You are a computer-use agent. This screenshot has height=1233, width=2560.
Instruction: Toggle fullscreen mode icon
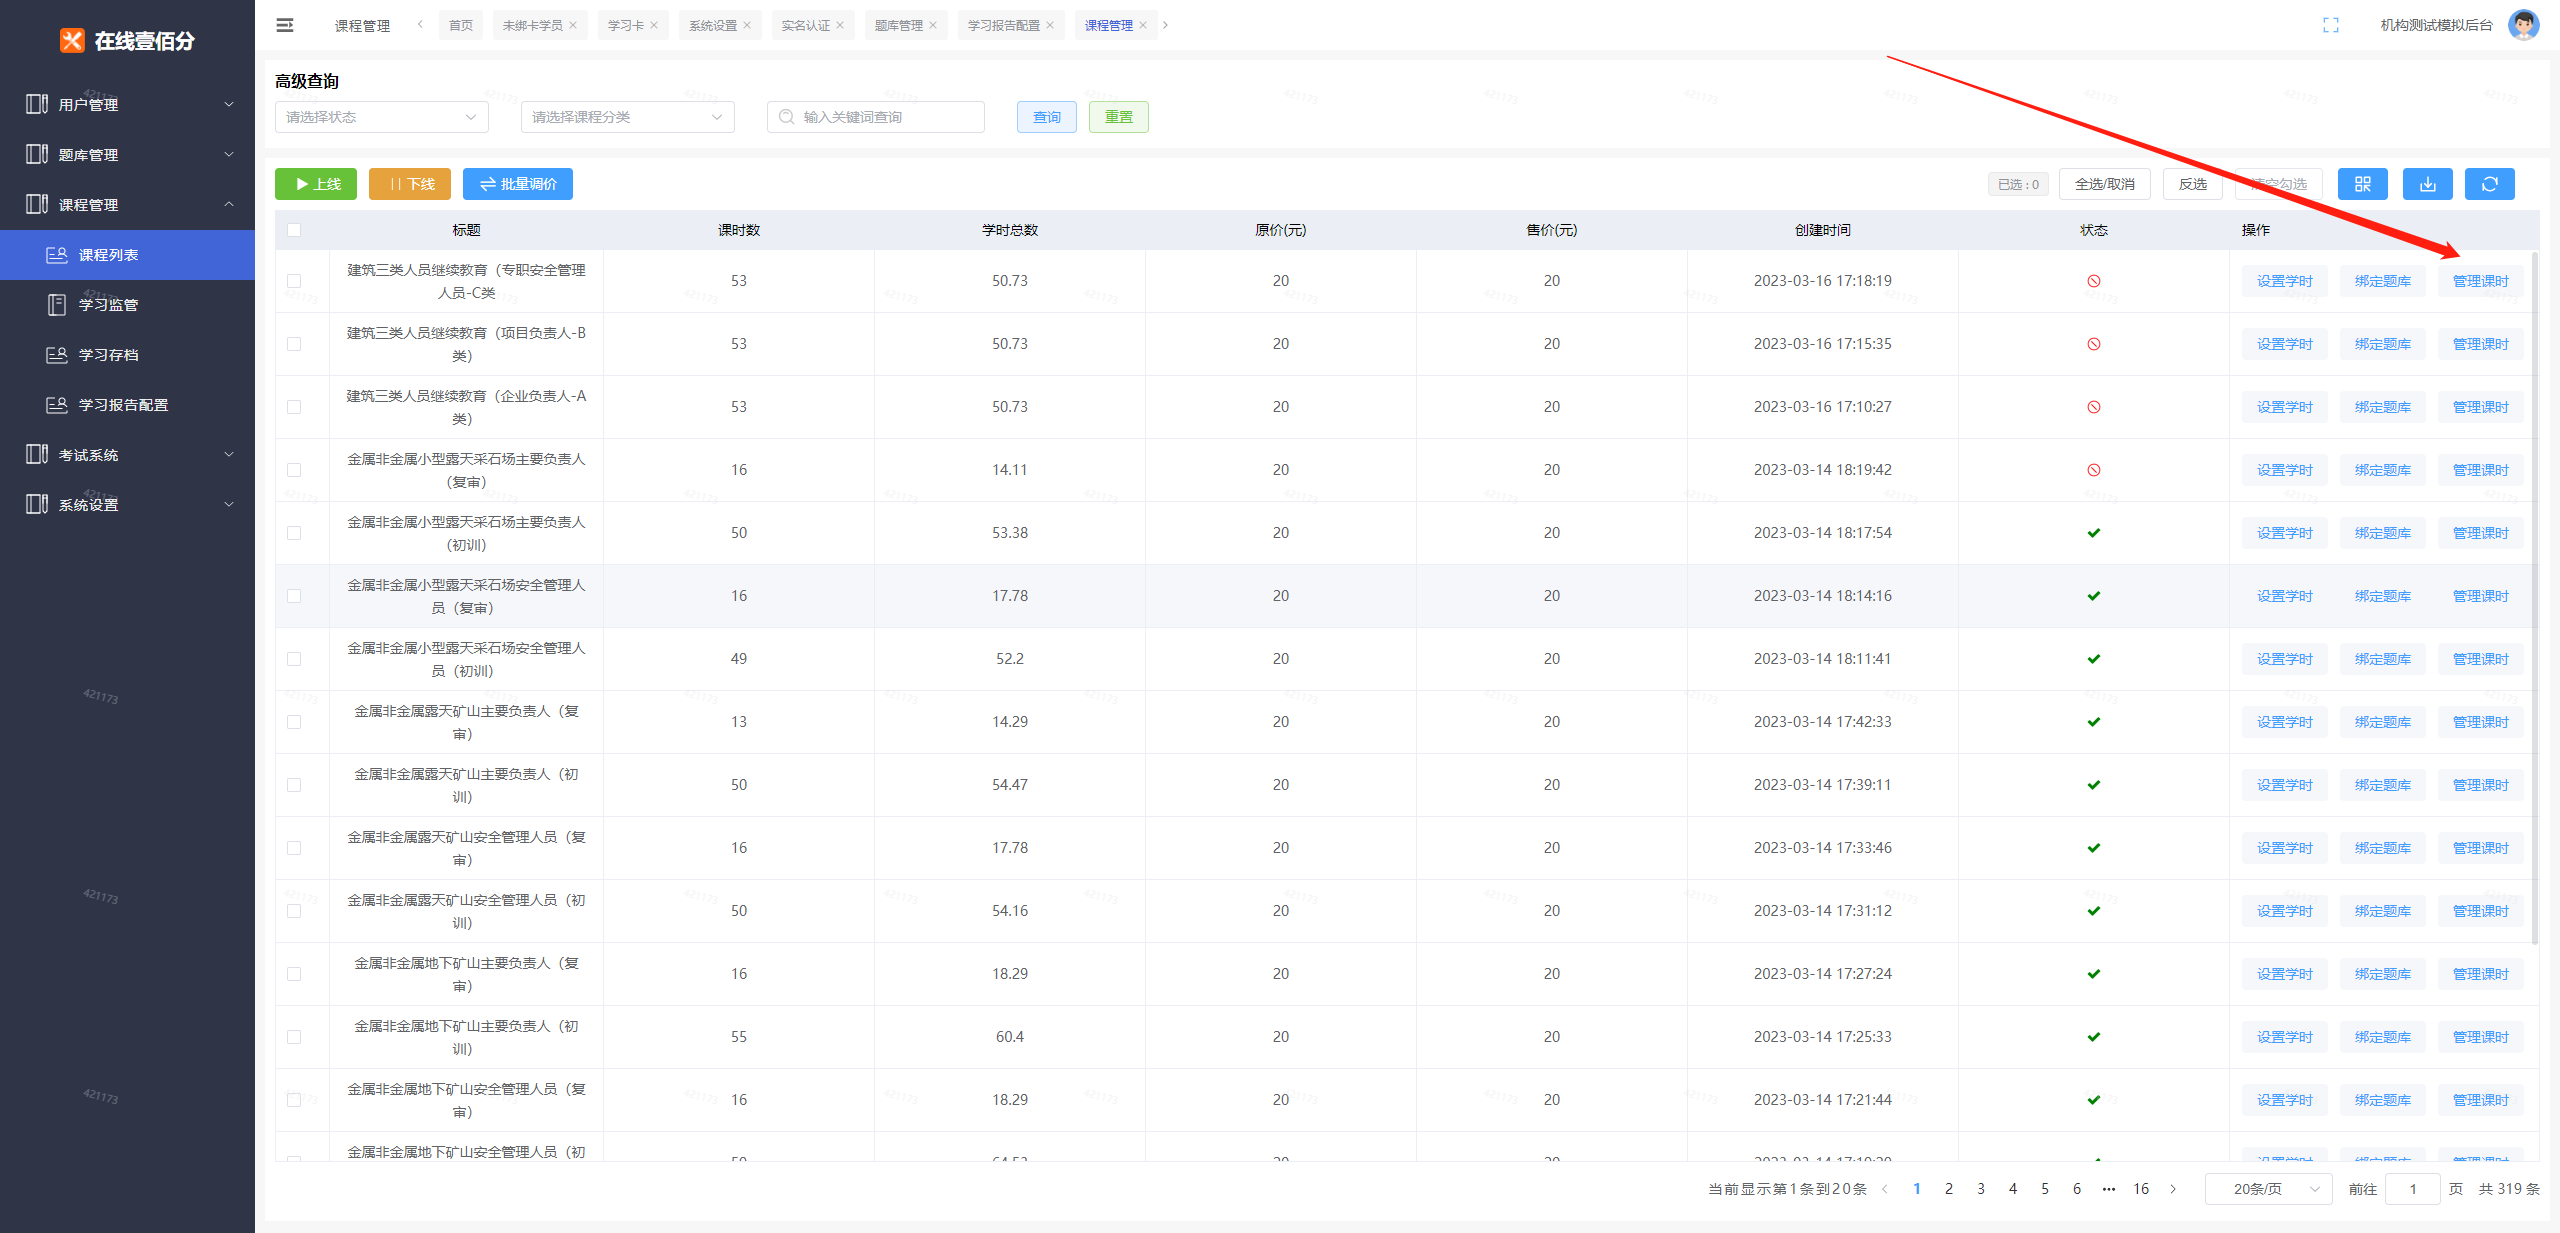coord(2331,25)
